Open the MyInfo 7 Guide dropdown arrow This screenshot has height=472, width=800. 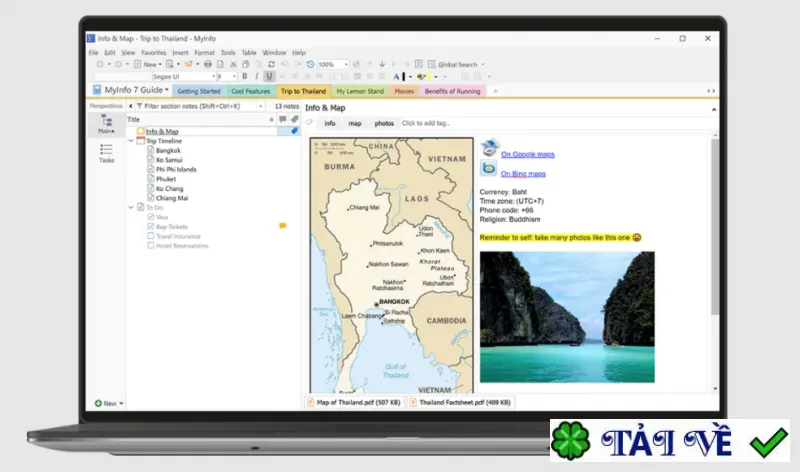pyautogui.click(x=166, y=90)
